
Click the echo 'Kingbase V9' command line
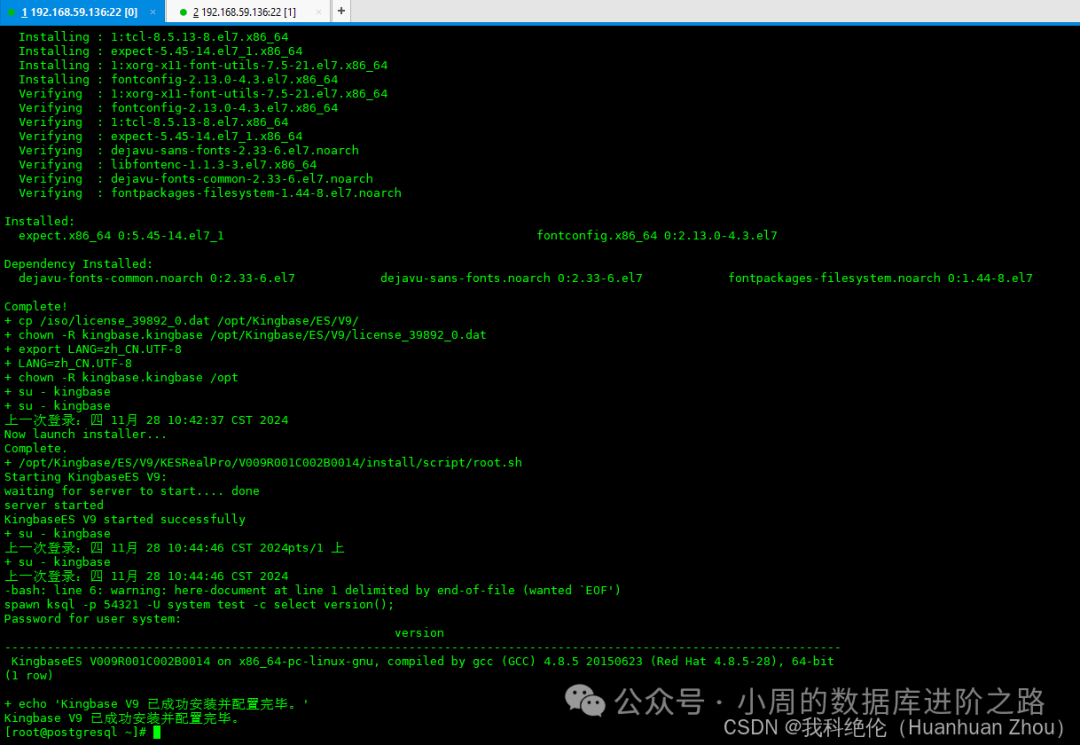click(x=156, y=704)
